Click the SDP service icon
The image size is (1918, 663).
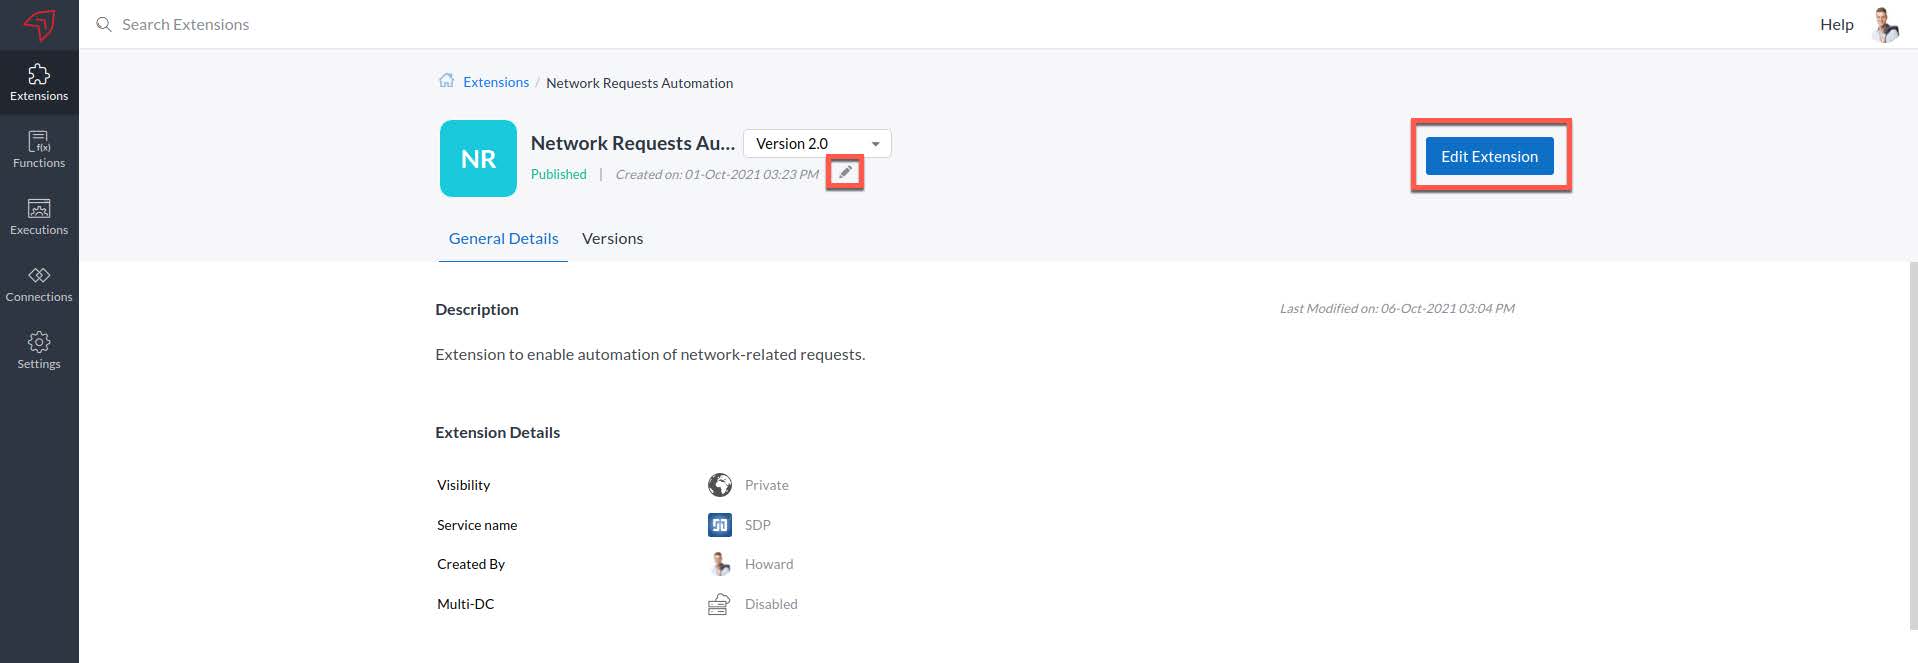click(x=719, y=524)
